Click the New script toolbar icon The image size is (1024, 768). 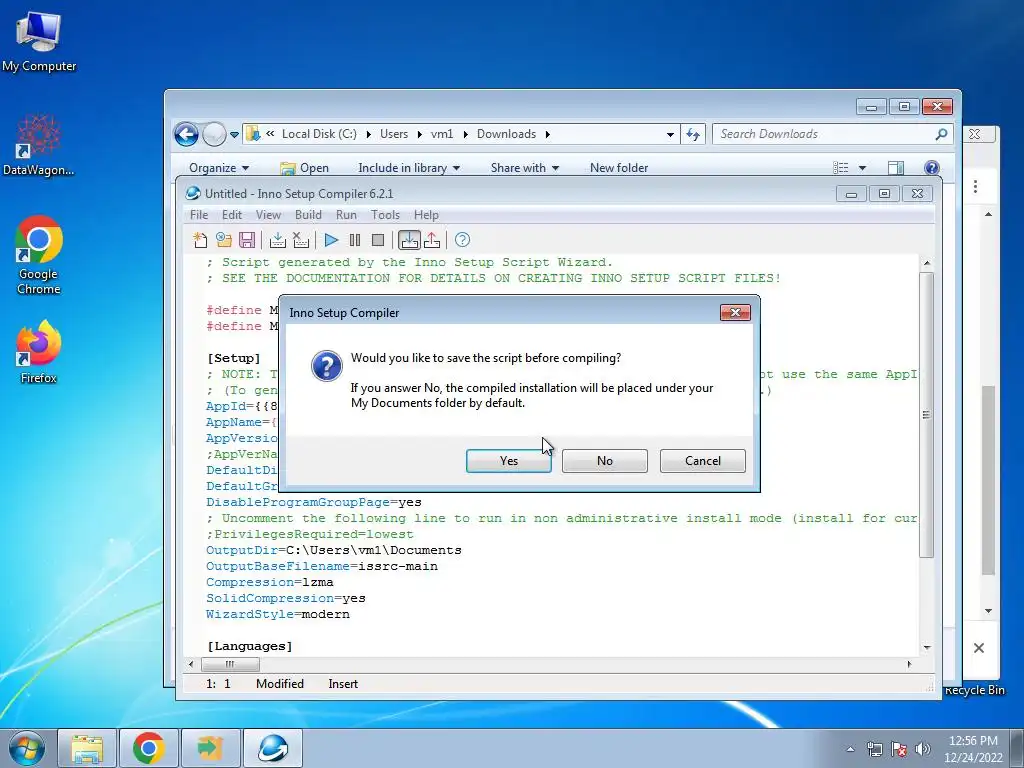pyautogui.click(x=200, y=240)
